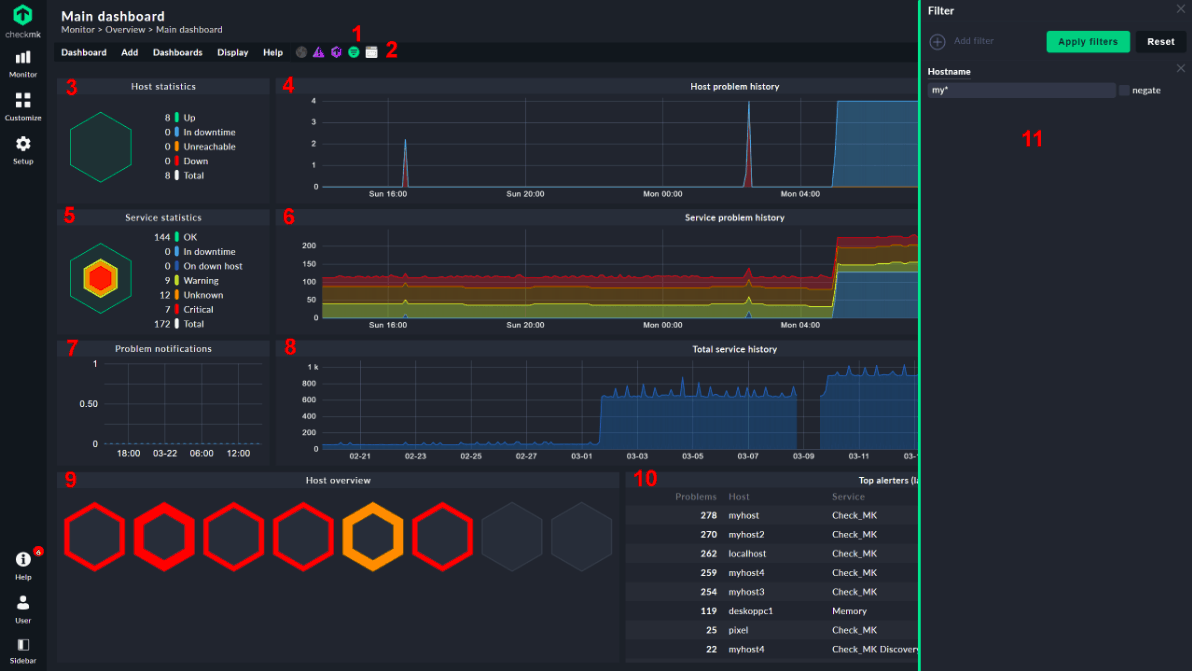
Task: Click the Add filter plus icon
Action: tap(937, 42)
